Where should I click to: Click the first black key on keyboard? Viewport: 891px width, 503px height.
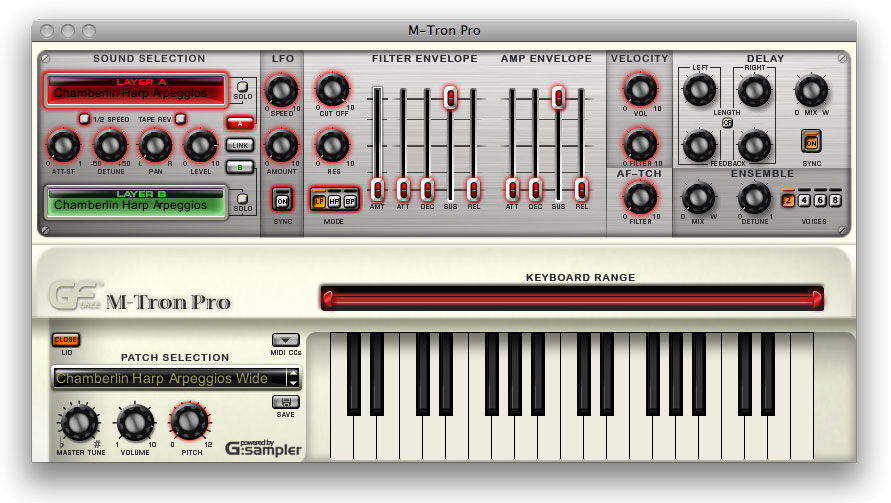pos(353,373)
